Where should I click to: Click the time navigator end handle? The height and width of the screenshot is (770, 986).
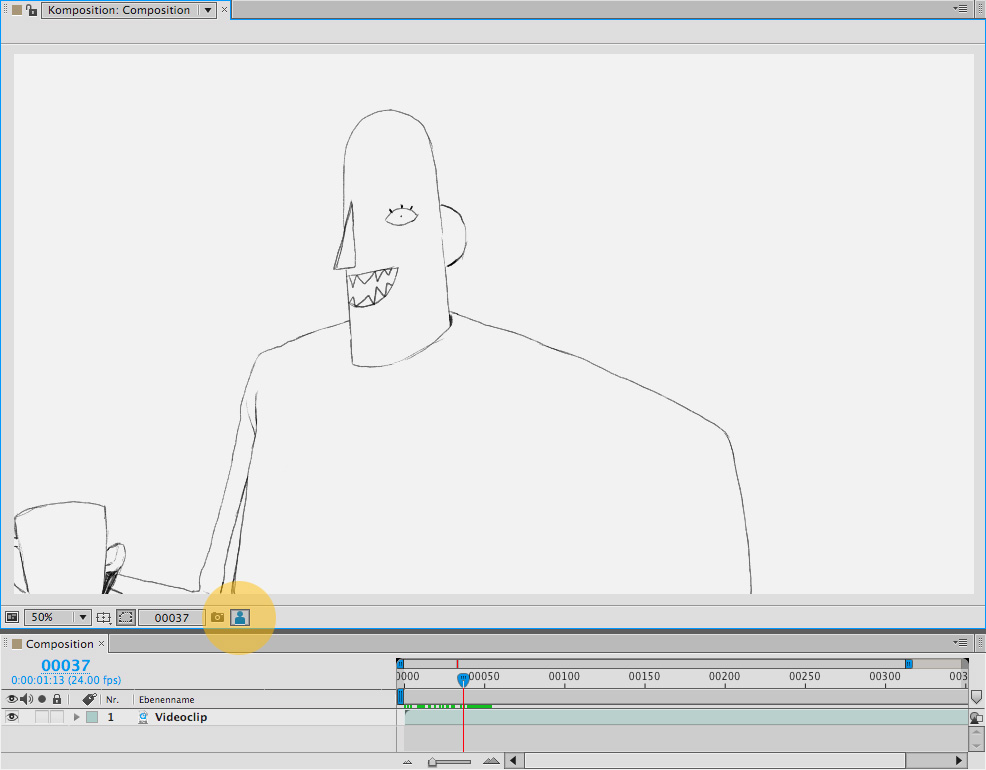pyautogui.click(x=909, y=664)
